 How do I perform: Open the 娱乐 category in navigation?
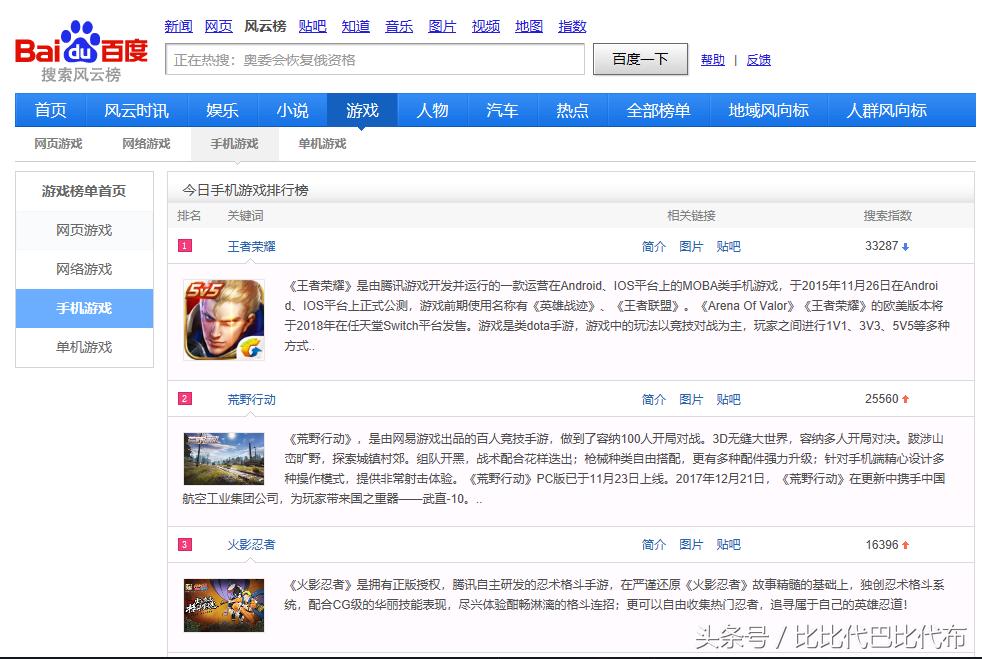pos(222,111)
